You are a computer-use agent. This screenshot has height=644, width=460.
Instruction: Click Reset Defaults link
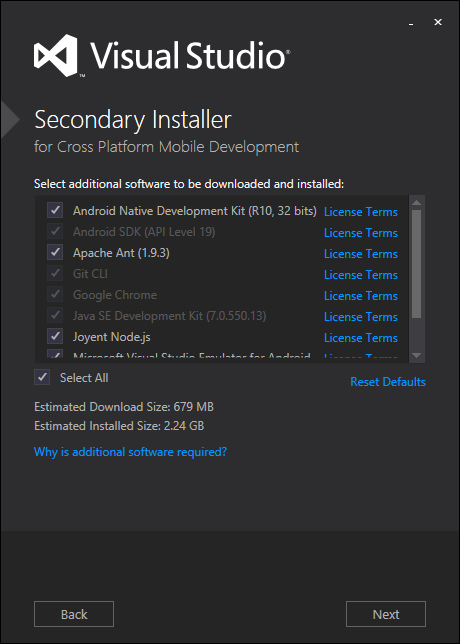[x=388, y=382]
